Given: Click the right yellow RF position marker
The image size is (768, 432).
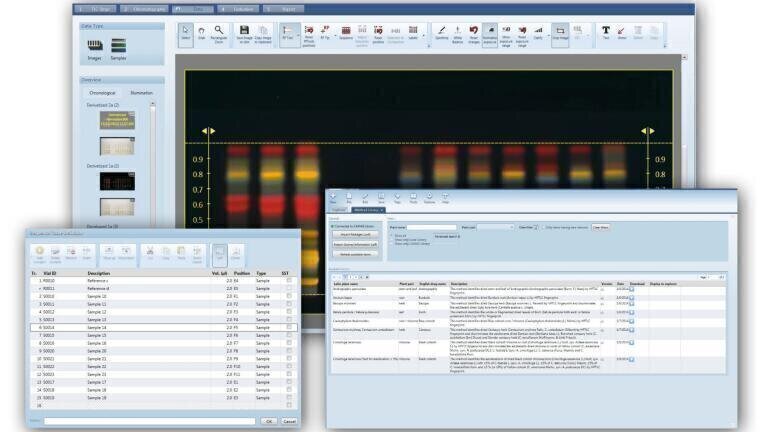Looking at the screenshot, I should [648, 131].
